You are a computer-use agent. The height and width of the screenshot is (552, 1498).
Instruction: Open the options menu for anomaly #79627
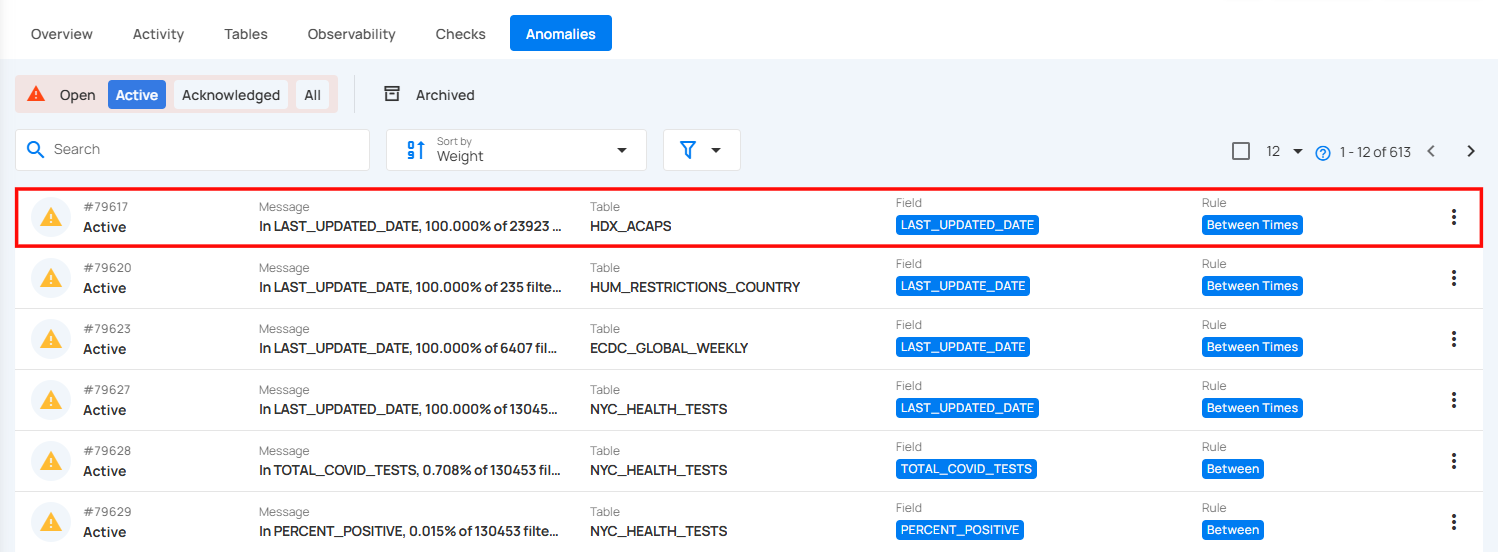1454,400
